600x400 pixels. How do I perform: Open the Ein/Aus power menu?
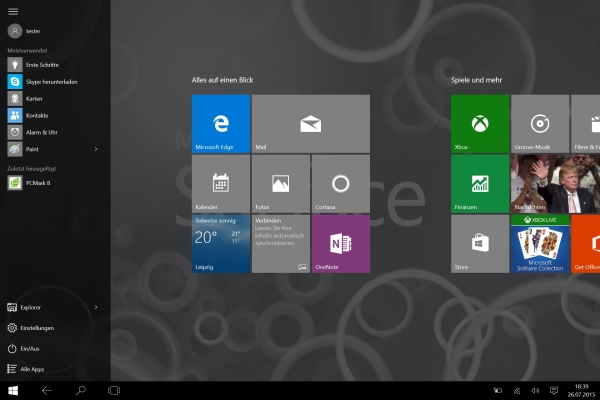coord(23,348)
